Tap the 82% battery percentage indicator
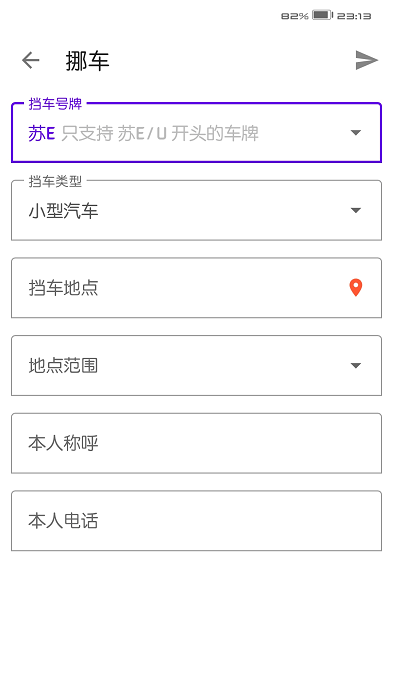 [295, 16]
